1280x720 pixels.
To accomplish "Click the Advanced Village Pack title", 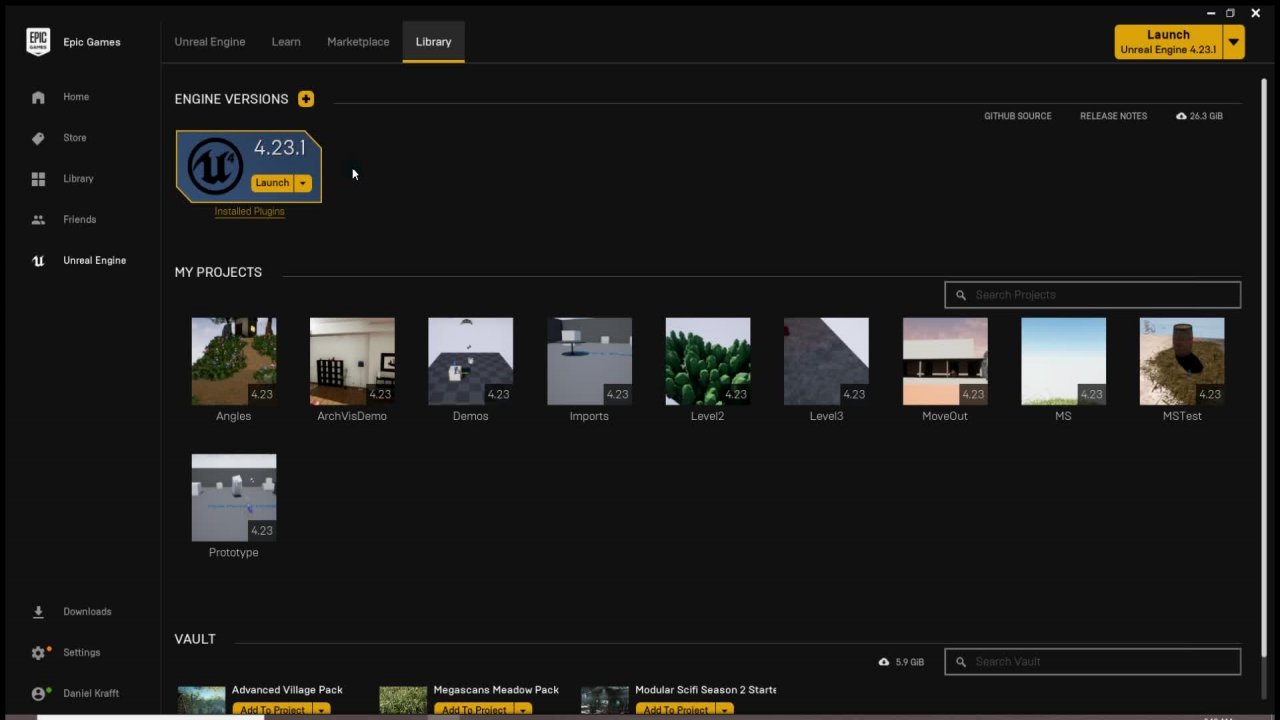I will pyautogui.click(x=287, y=690).
